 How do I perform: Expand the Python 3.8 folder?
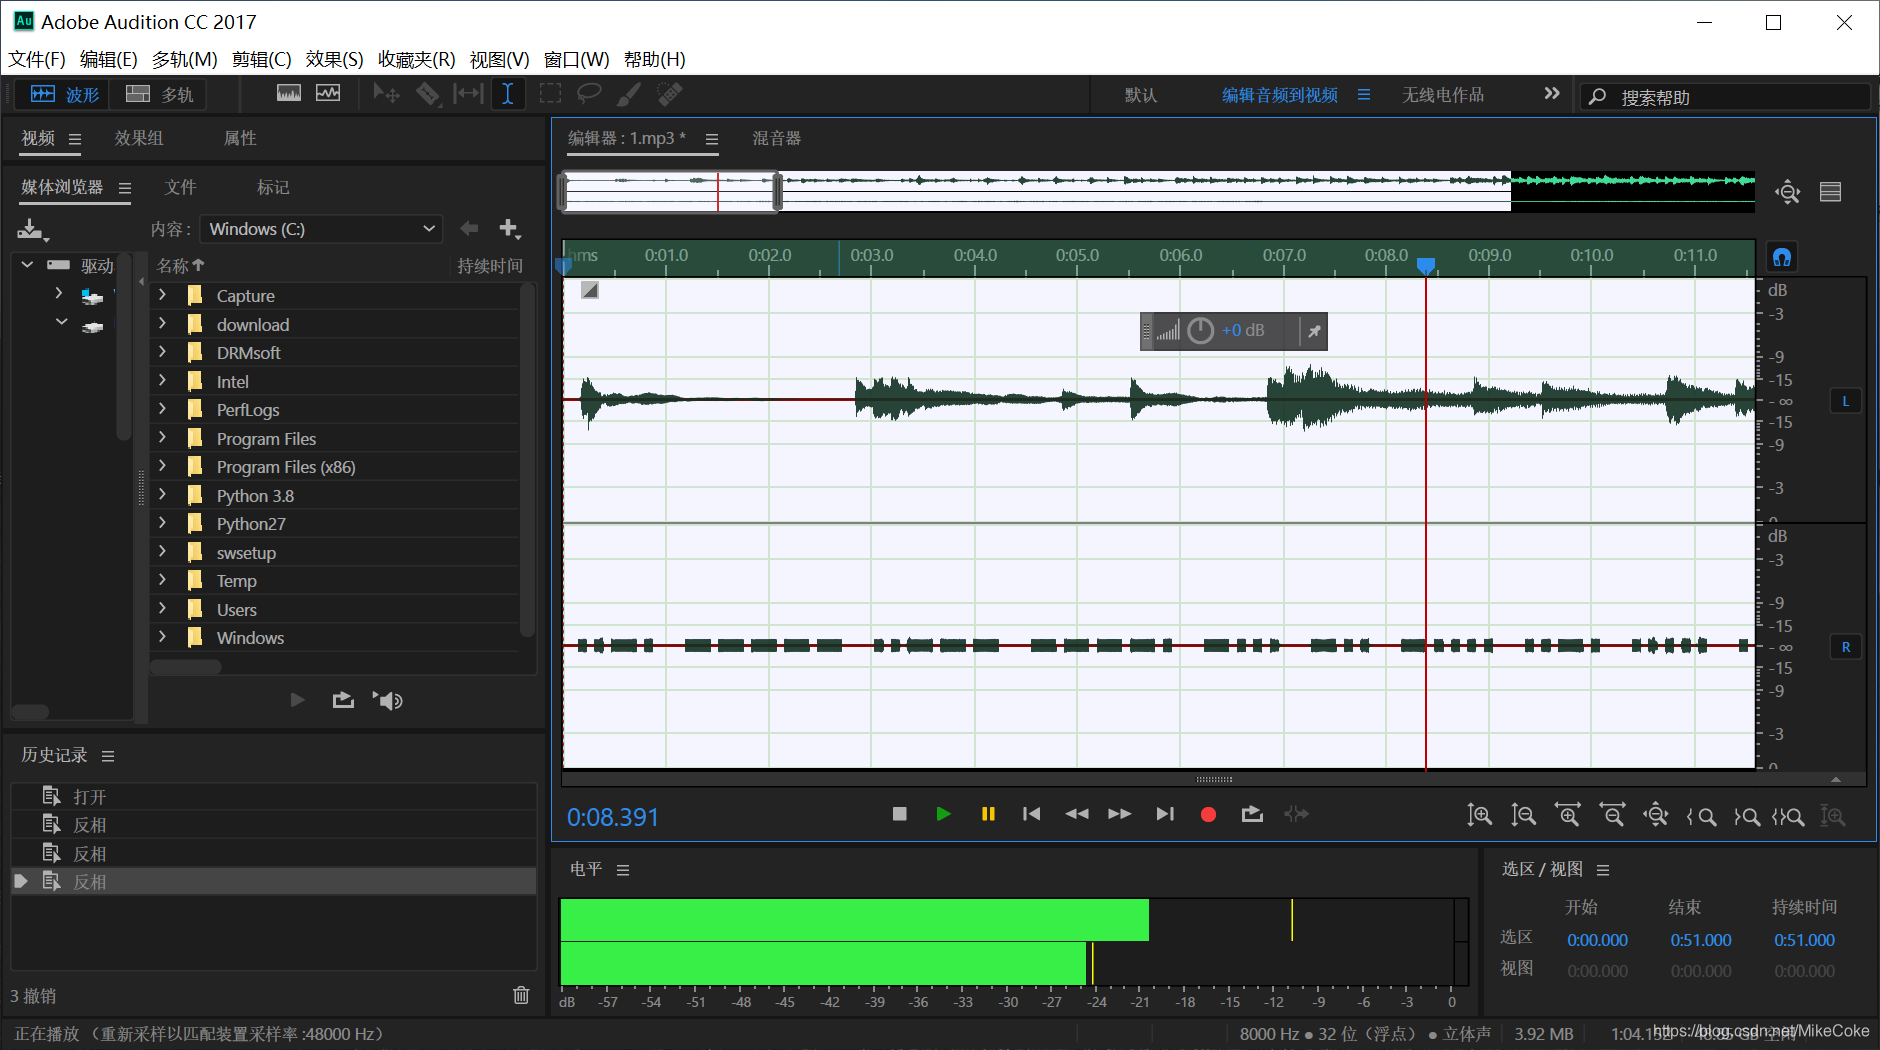tap(162, 495)
